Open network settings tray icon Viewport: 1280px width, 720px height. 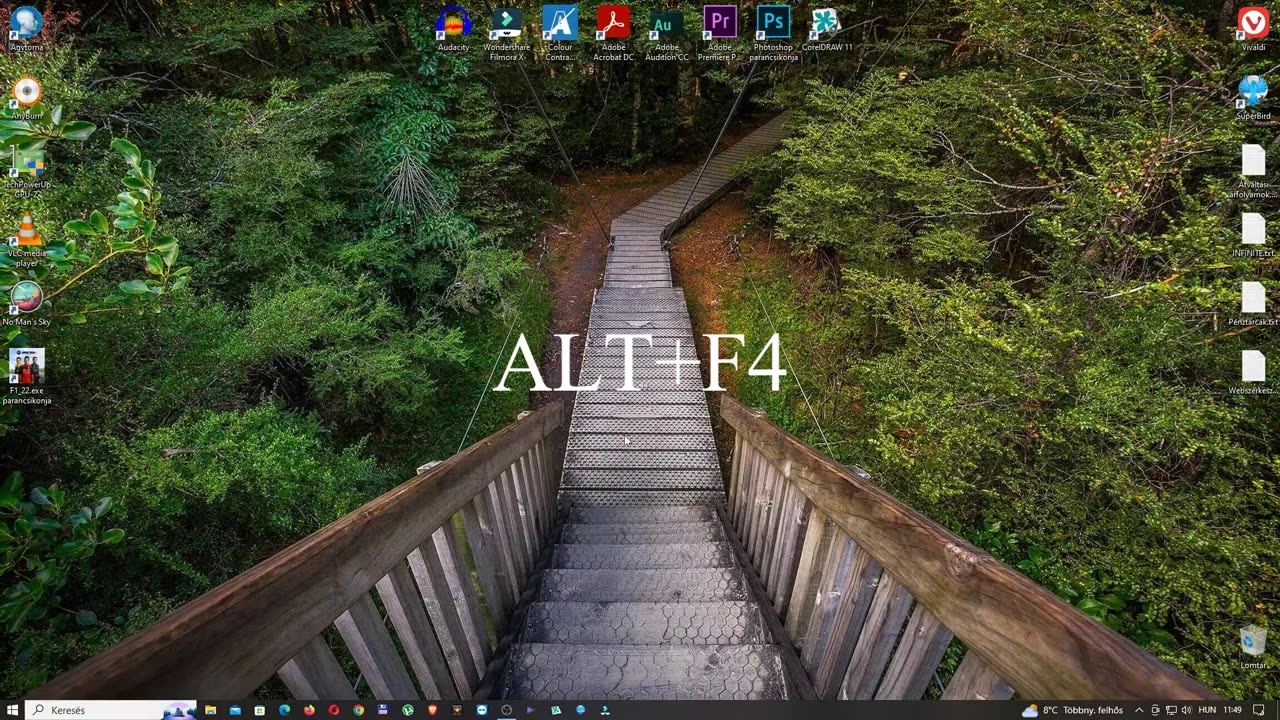[x=1171, y=710]
